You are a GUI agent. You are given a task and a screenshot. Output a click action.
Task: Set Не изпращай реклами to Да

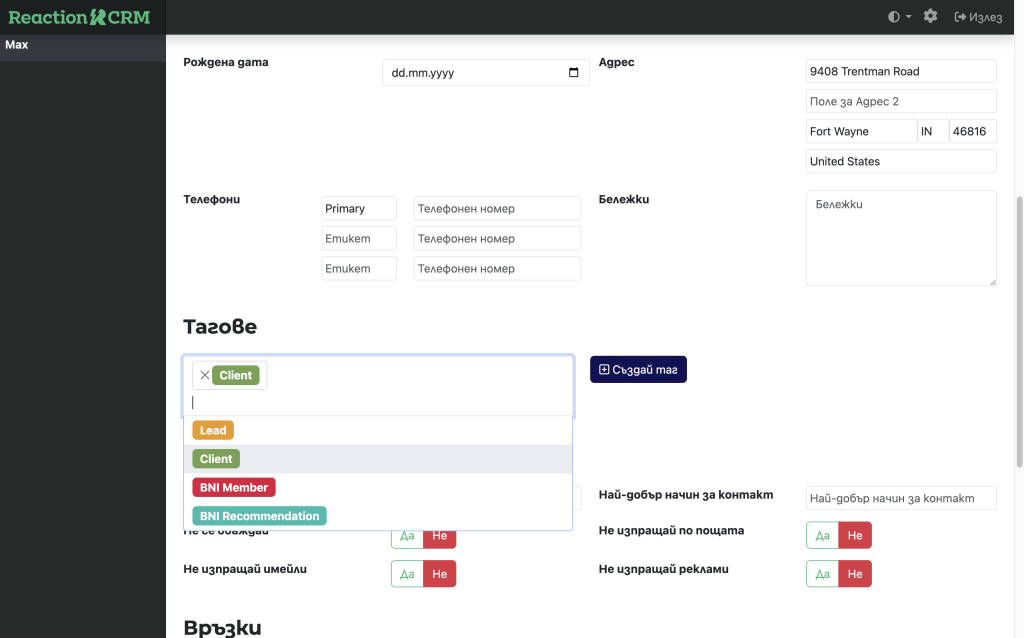click(x=822, y=574)
